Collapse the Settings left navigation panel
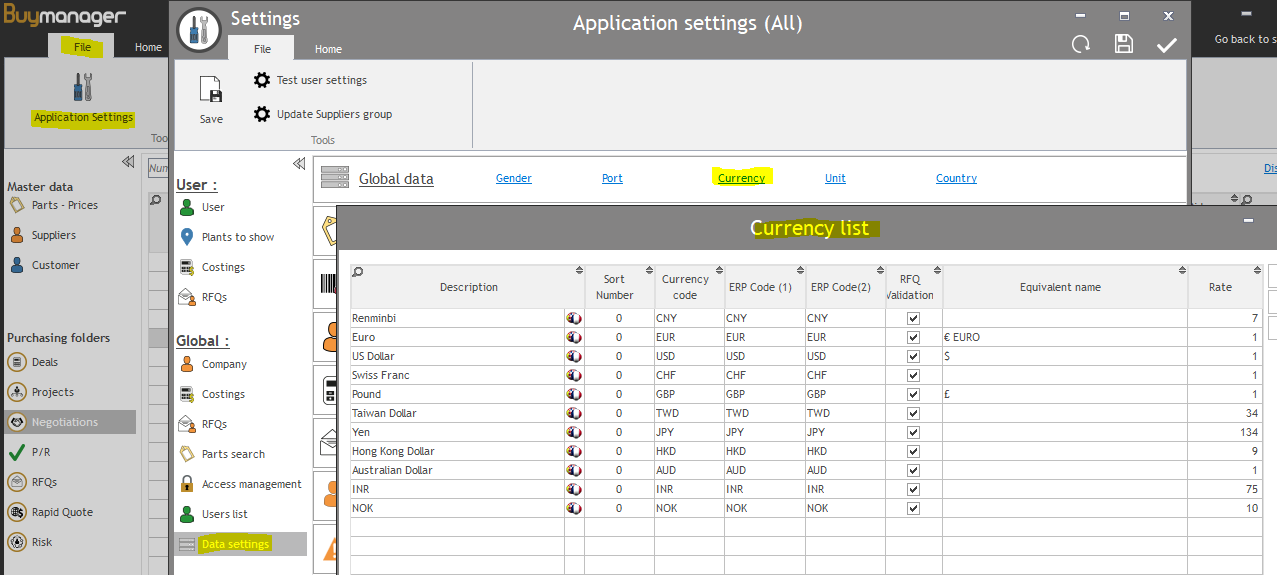Viewport: 1277px width, 575px height. tap(298, 164)
